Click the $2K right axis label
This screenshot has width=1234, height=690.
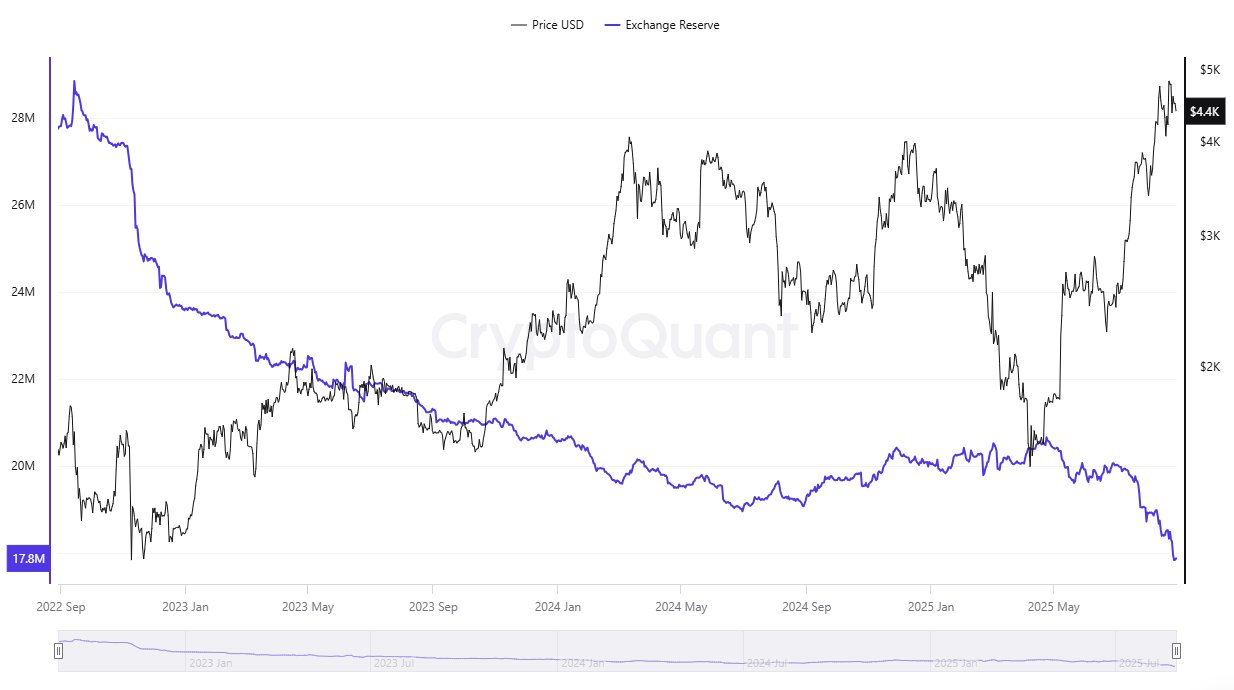[1210, 367]
